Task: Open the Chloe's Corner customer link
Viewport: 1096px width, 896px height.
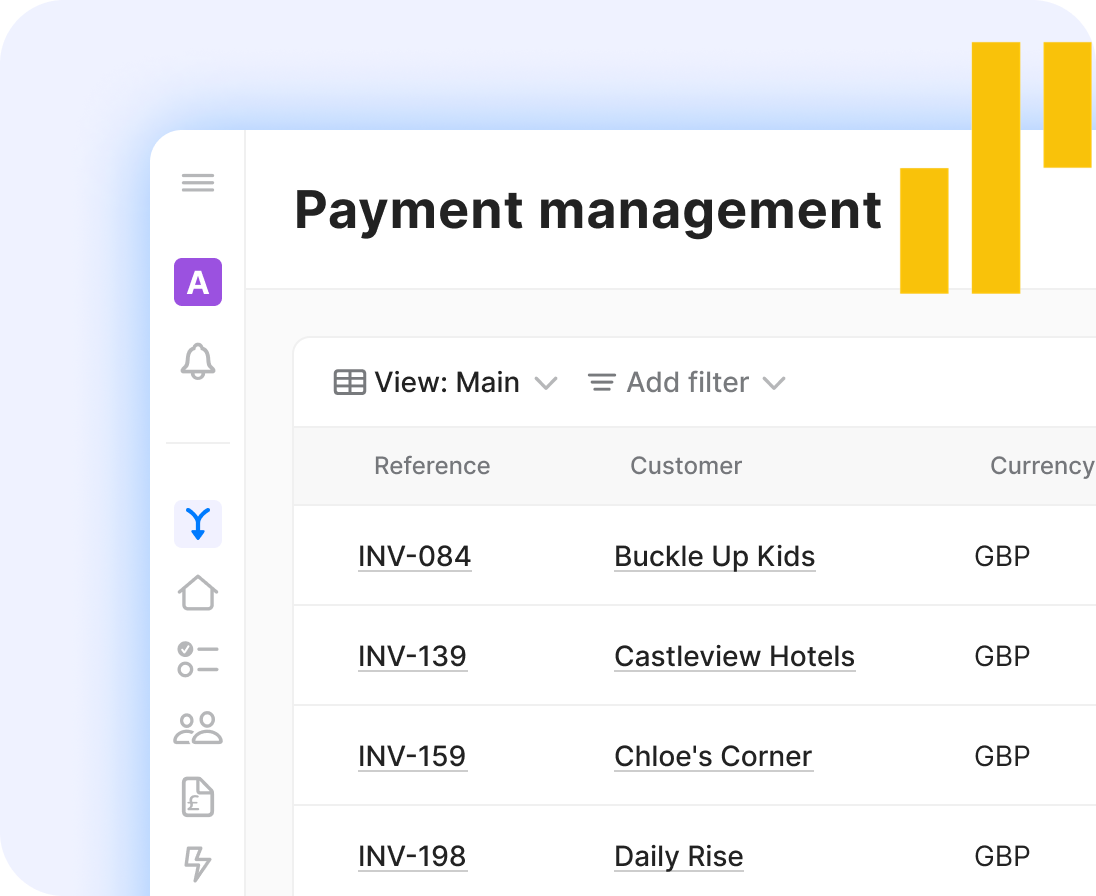Action: (713, 756)
